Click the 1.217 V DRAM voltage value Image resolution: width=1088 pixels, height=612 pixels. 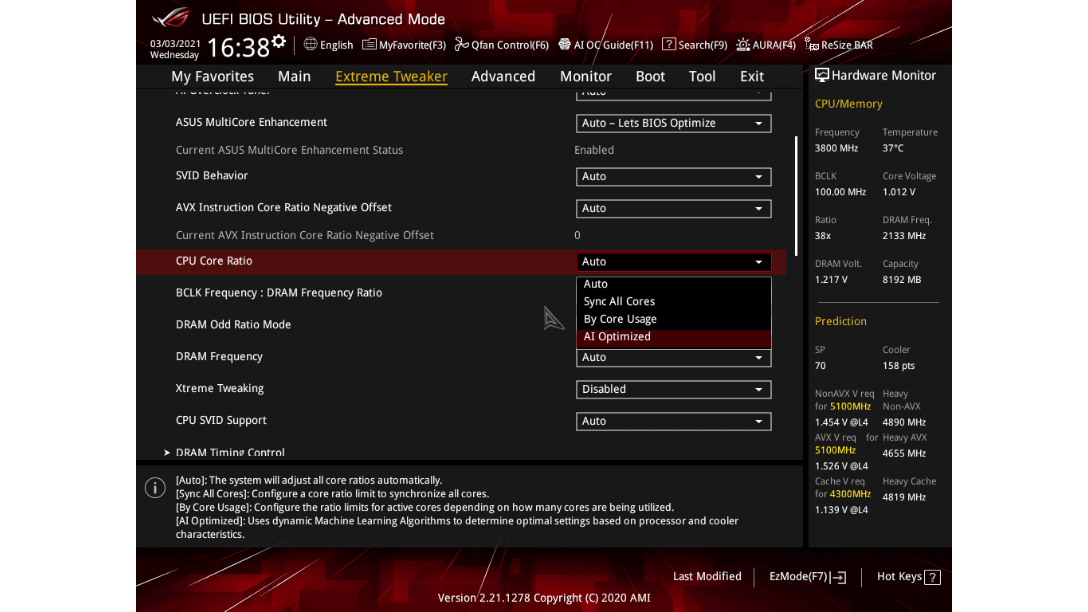click(x=831, y=280)
